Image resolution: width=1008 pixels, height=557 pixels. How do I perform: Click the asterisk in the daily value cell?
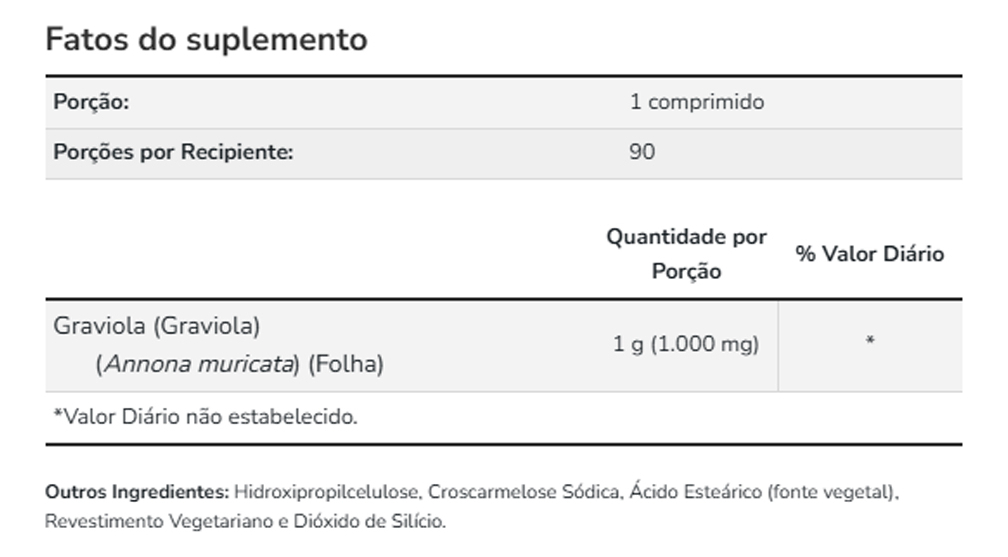point(870,343)
